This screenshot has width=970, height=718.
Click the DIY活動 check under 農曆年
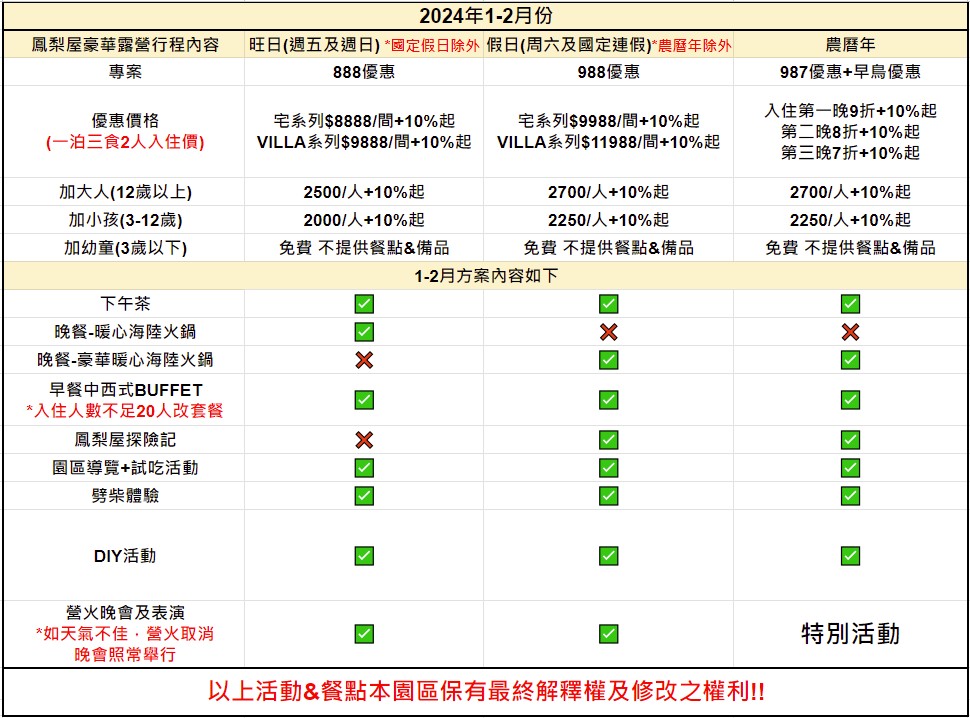[851, 556]
